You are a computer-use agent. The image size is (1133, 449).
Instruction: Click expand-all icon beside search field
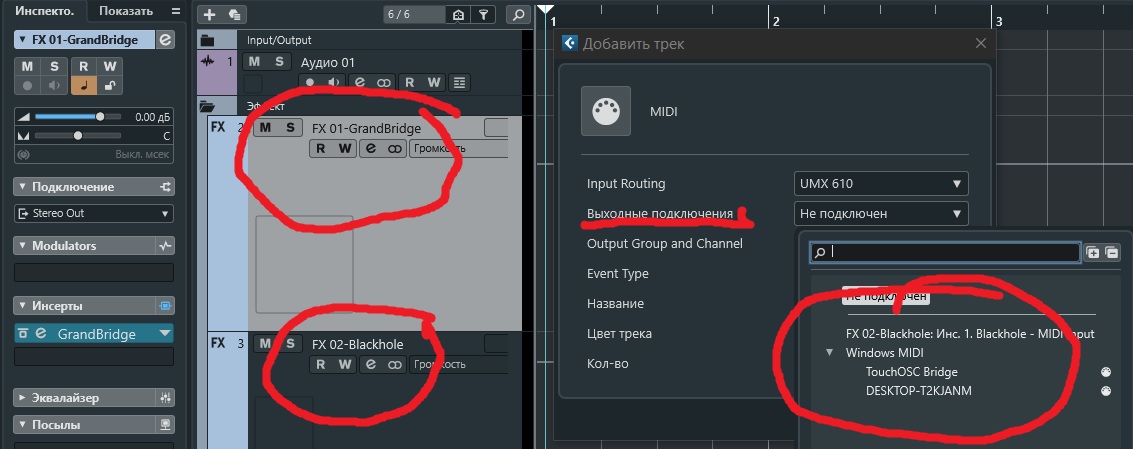pyautogui.click(x=1093, y=252)
